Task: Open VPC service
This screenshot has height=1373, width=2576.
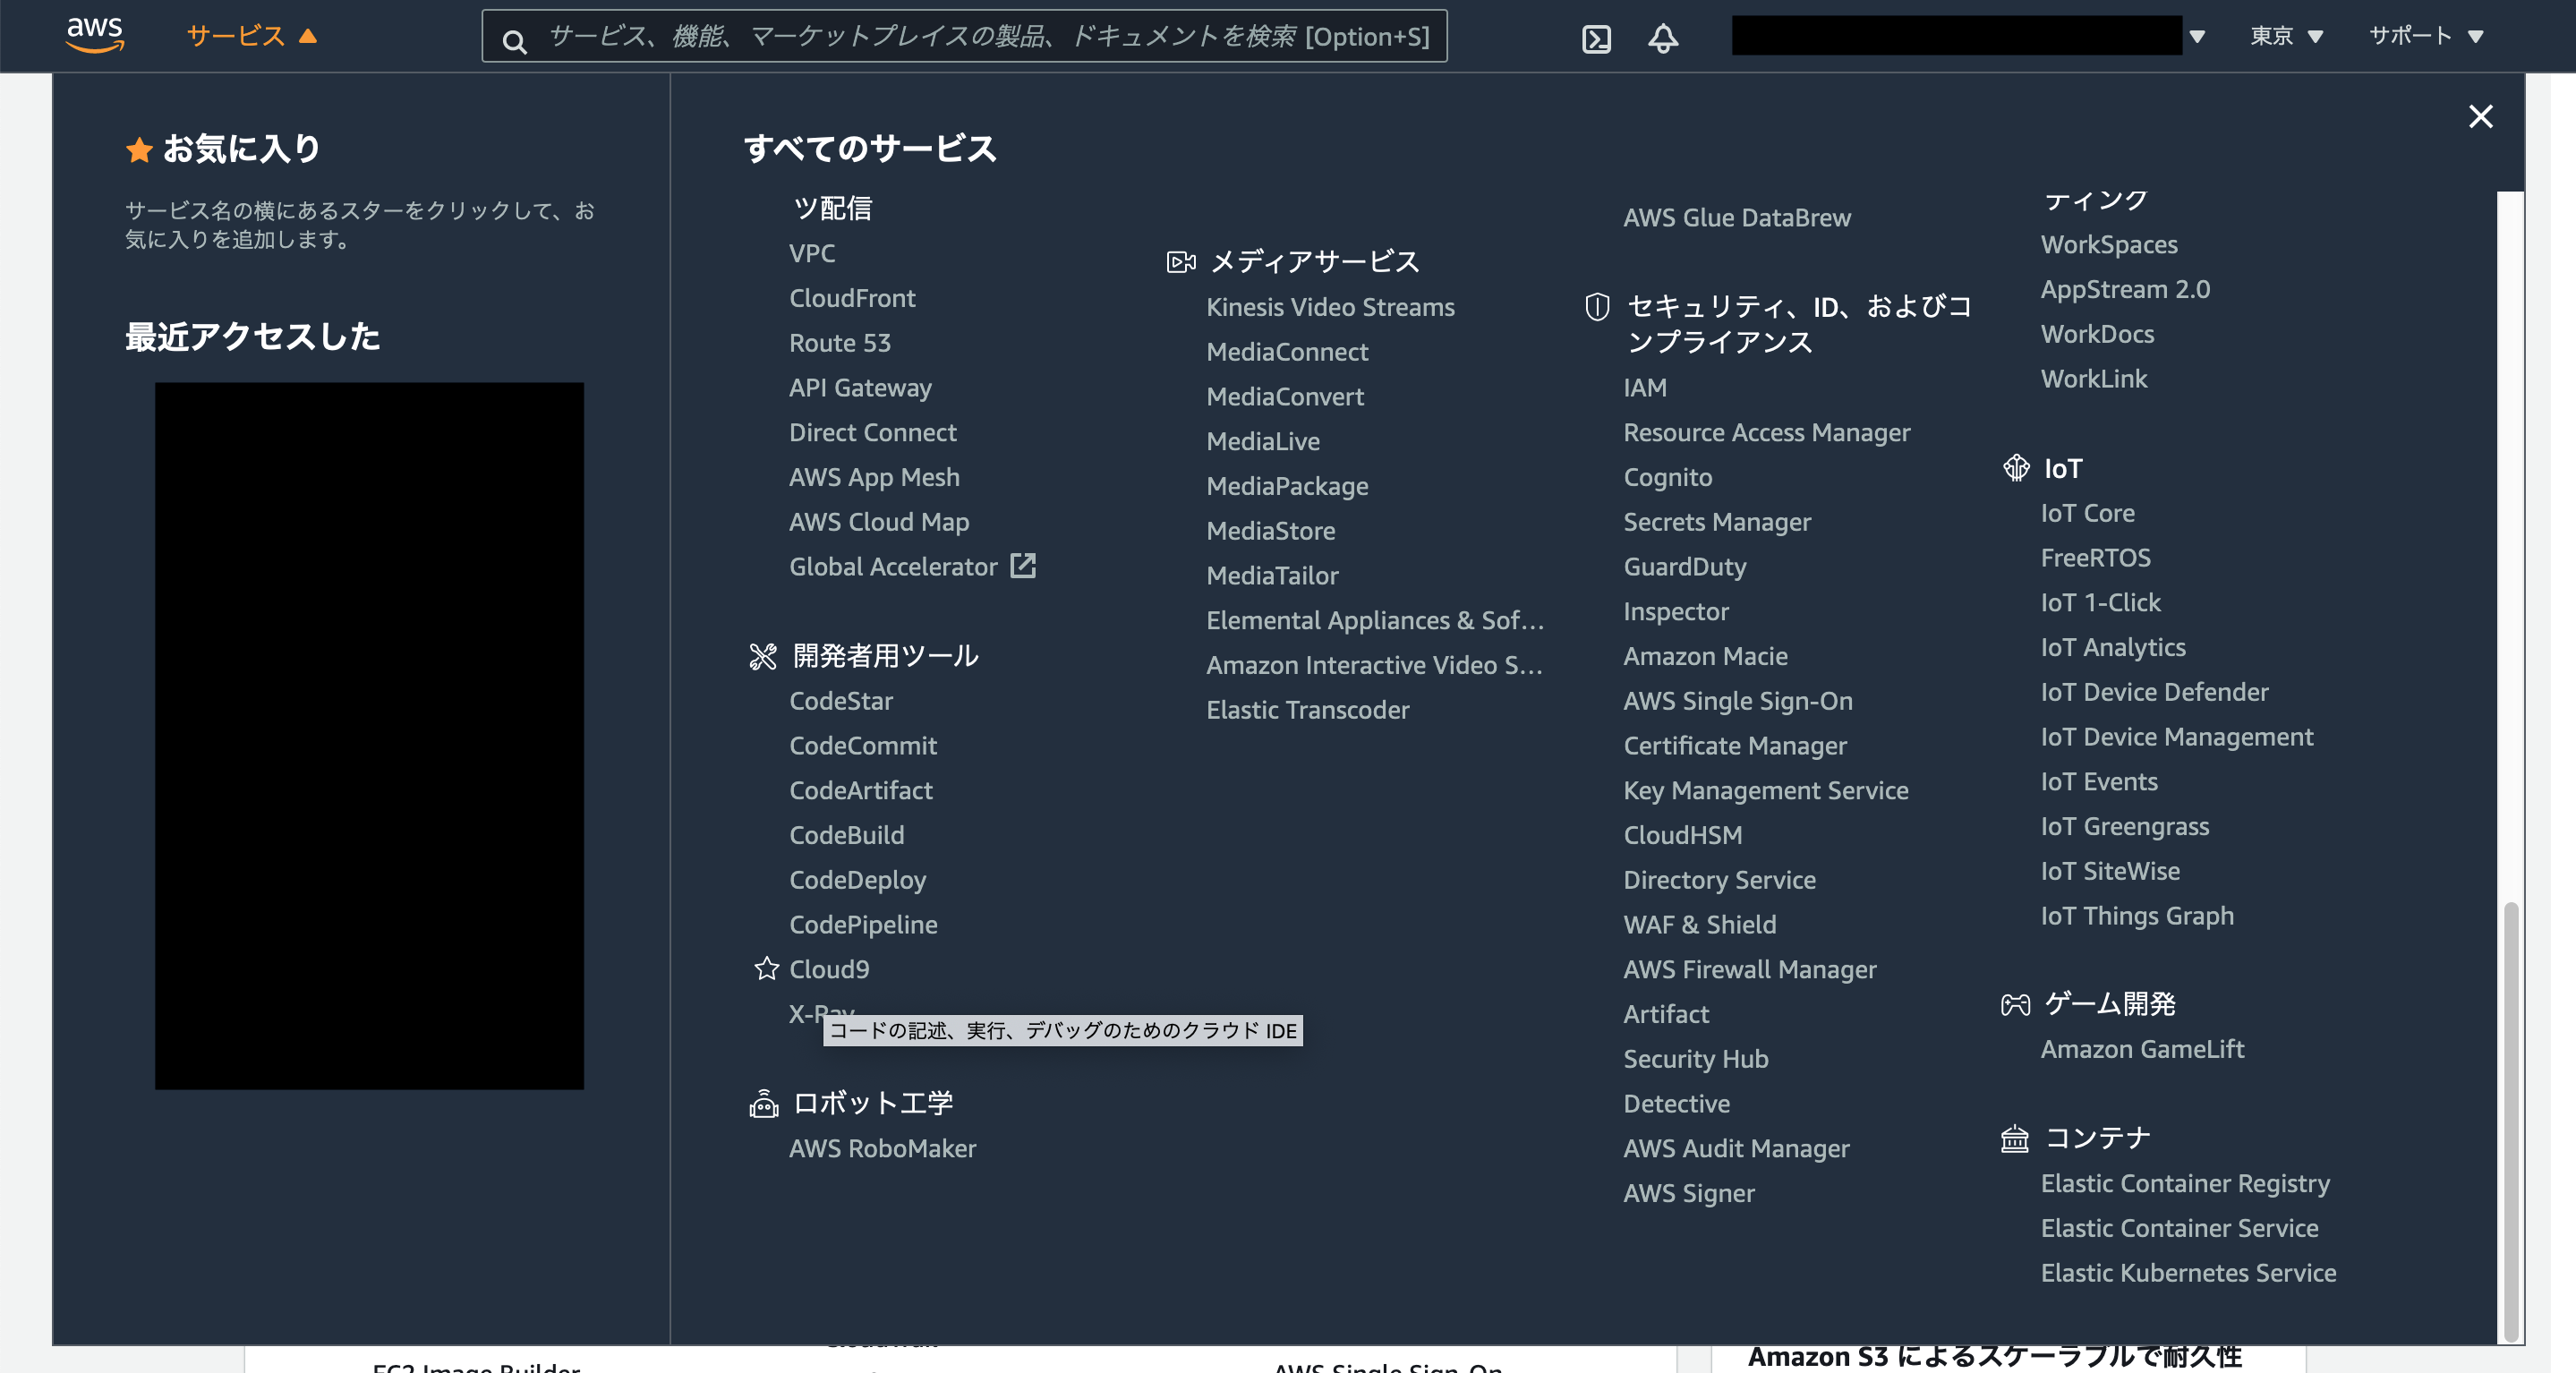Action: click(x=811, y=253)
